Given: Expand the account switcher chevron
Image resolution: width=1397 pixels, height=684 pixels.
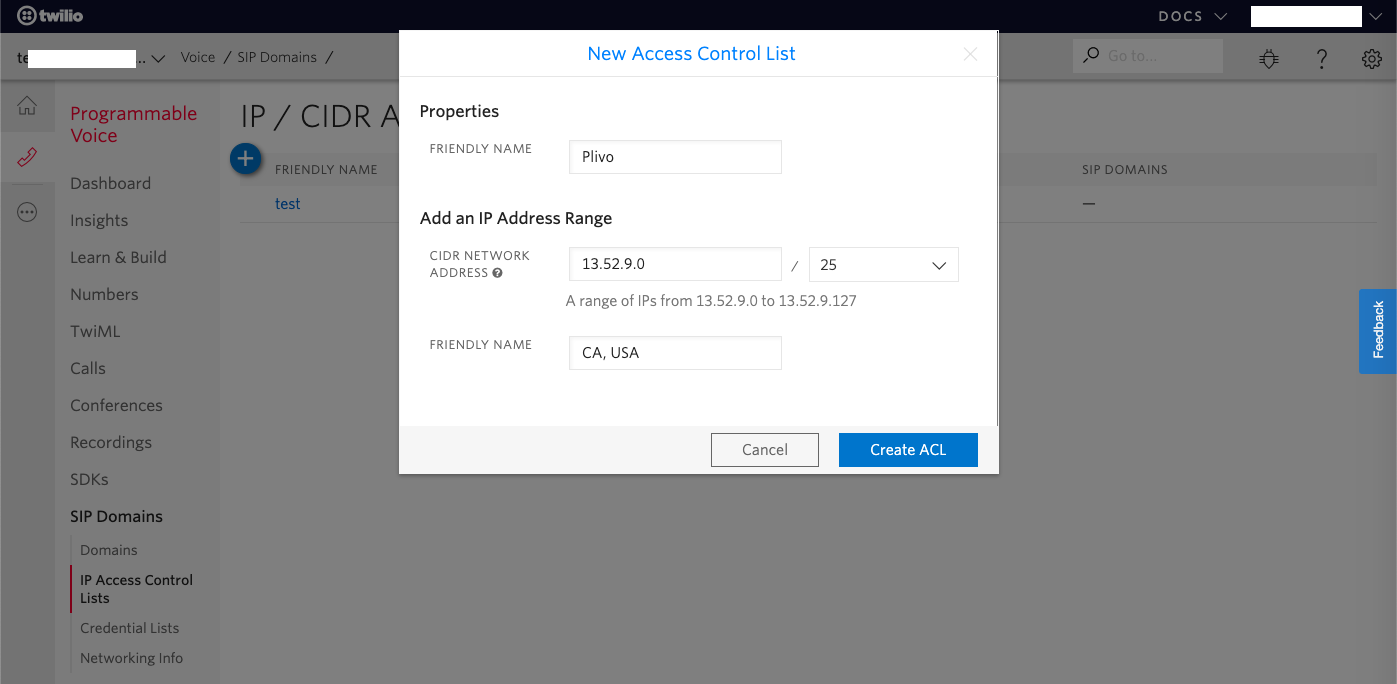Looking at the screenshot, I should tap(158, 58).
